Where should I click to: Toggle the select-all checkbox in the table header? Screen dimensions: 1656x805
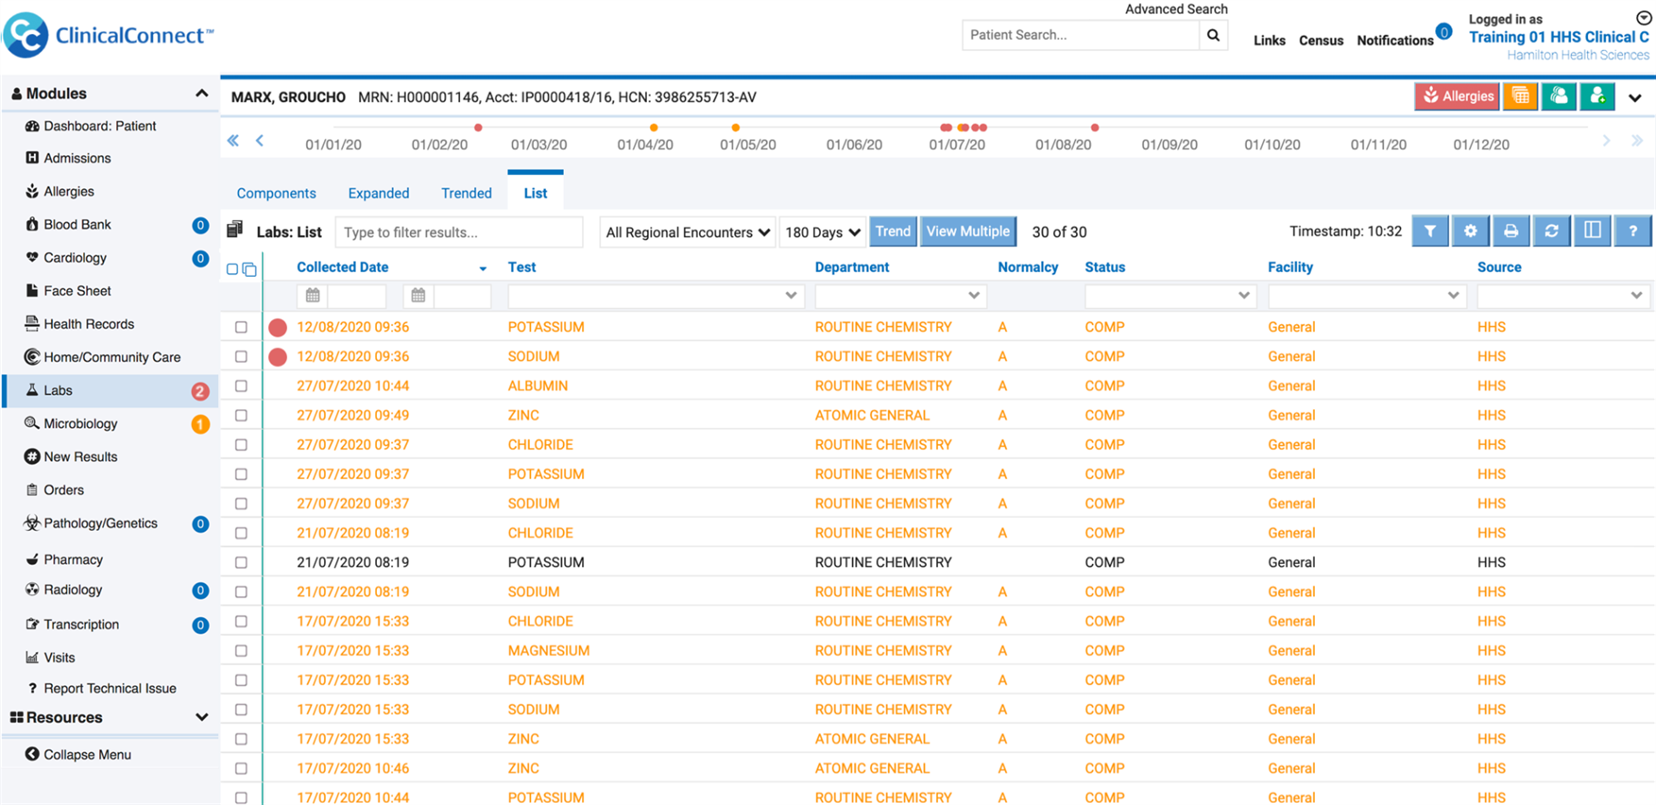pyautogui.click(x=233, y=269)
